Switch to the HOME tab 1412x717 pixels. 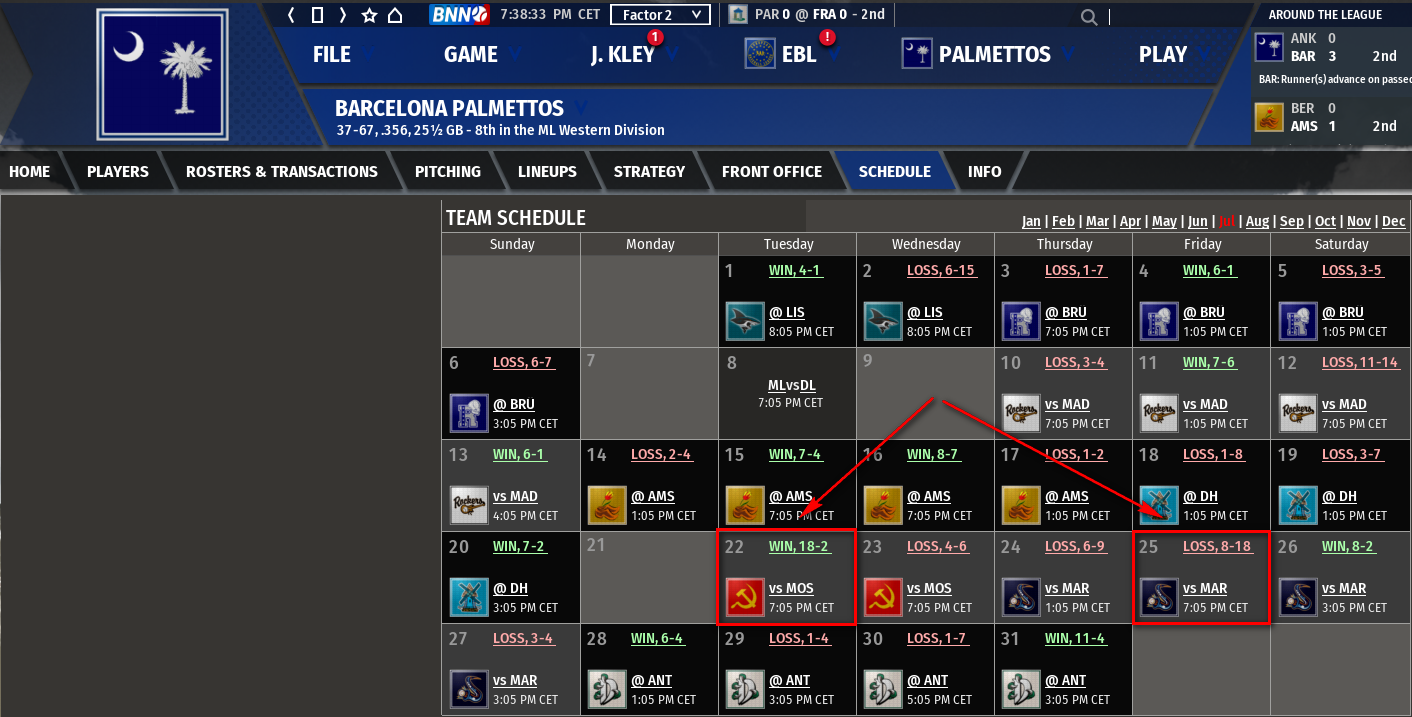(30, 172)
